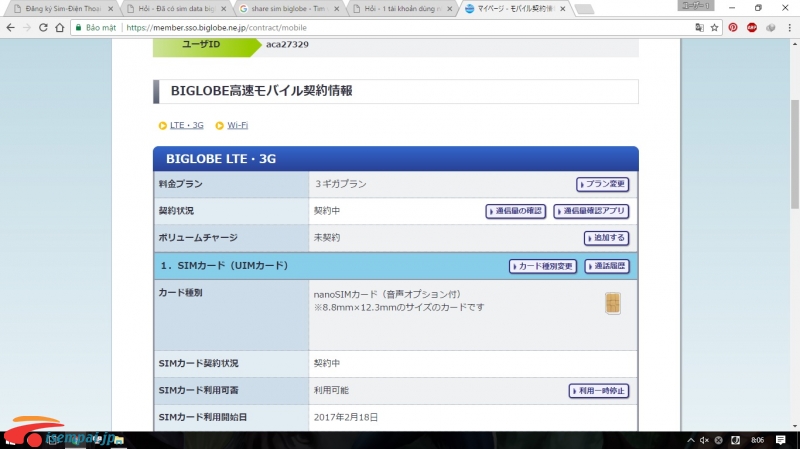Open the gray extension beside ABP

tap(770, 28)
